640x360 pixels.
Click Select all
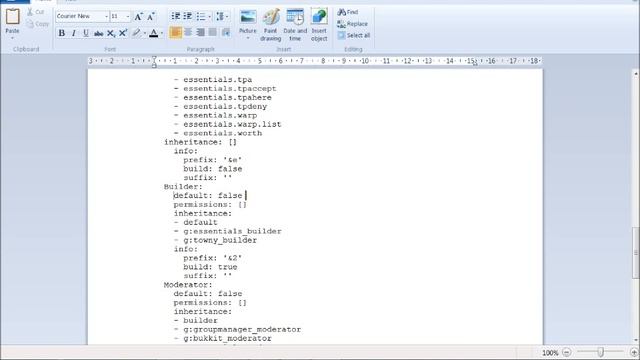pos(354,36)
